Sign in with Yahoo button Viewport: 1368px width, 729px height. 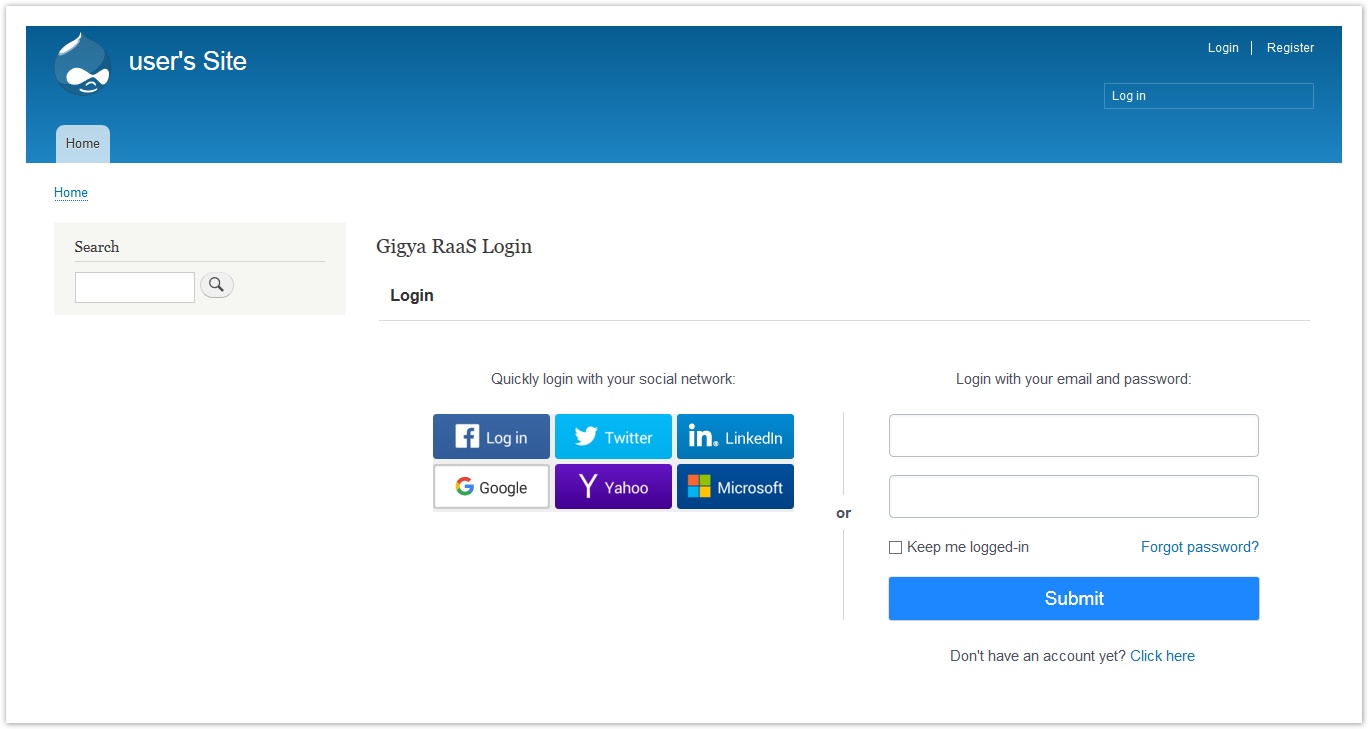tap(613, 487)
